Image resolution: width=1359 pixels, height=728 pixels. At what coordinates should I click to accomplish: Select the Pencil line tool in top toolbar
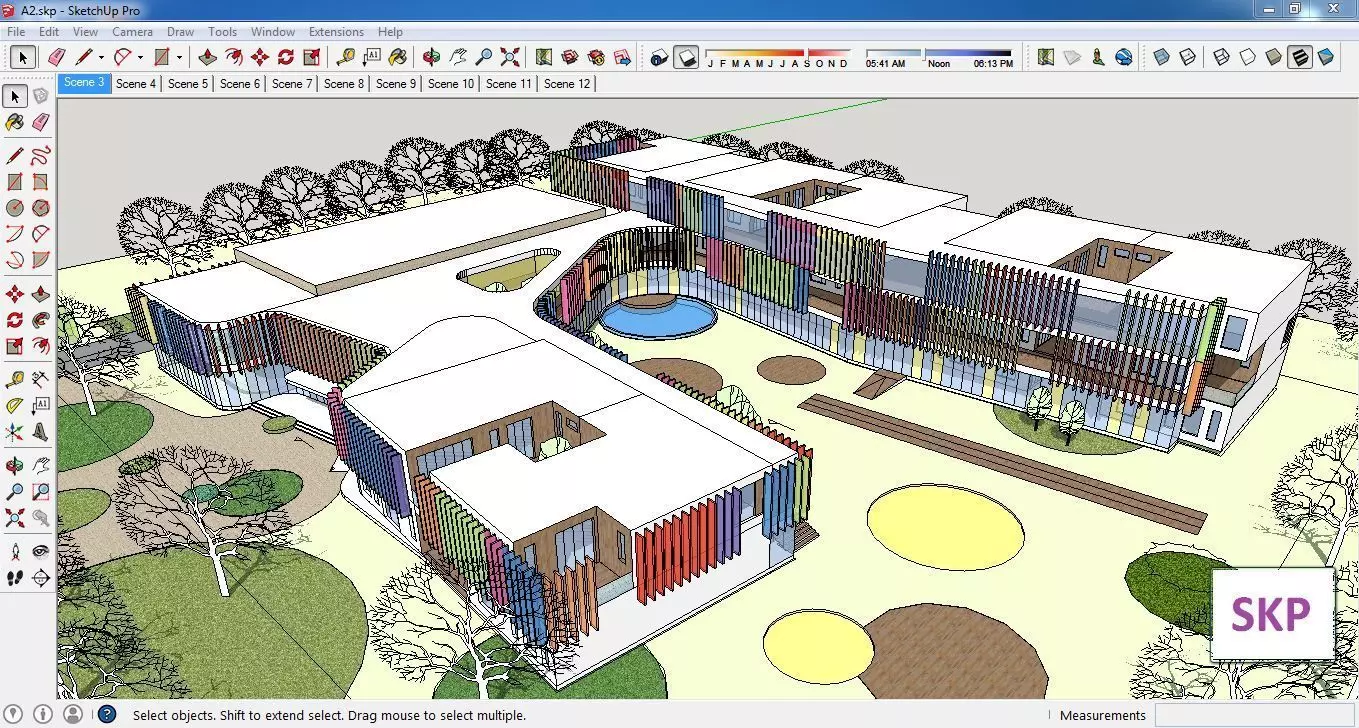pyautogui.click(x=84, y=57)
